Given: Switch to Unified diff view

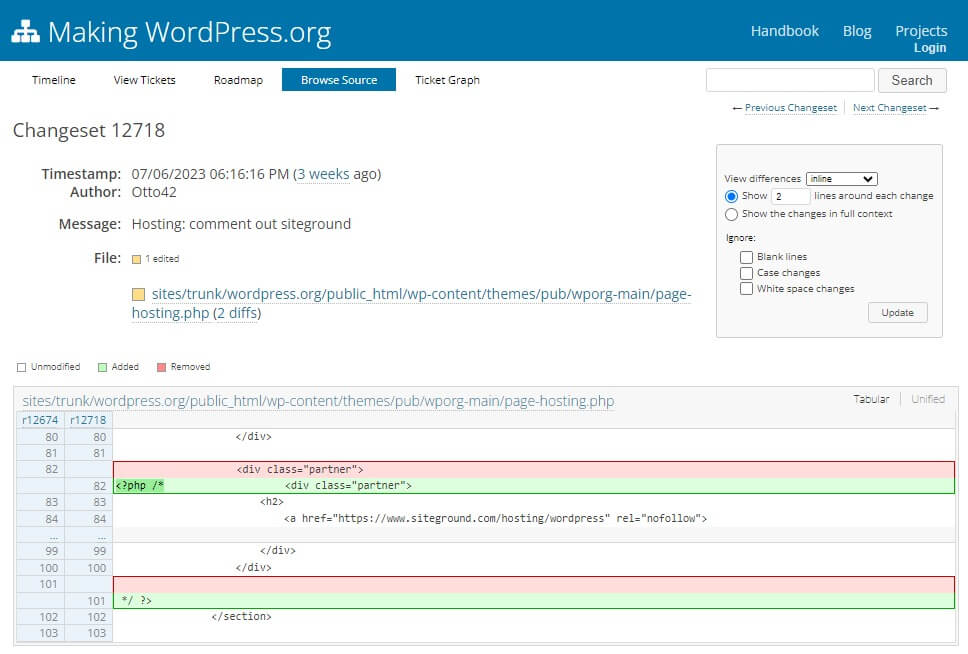Looking at the screenshot, I should click(x=928, y=400).
